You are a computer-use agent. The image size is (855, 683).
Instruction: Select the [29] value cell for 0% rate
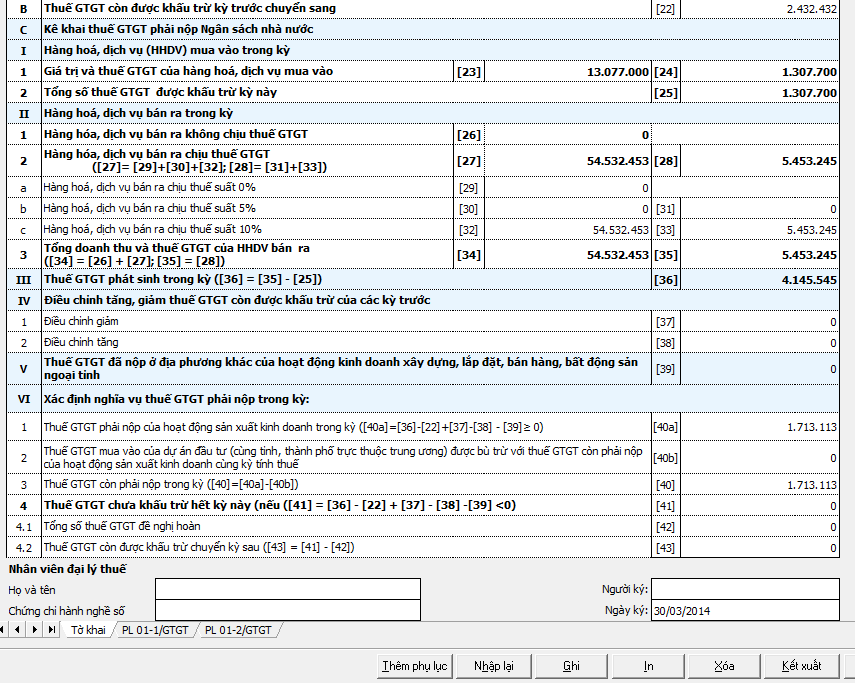point(568,188)
